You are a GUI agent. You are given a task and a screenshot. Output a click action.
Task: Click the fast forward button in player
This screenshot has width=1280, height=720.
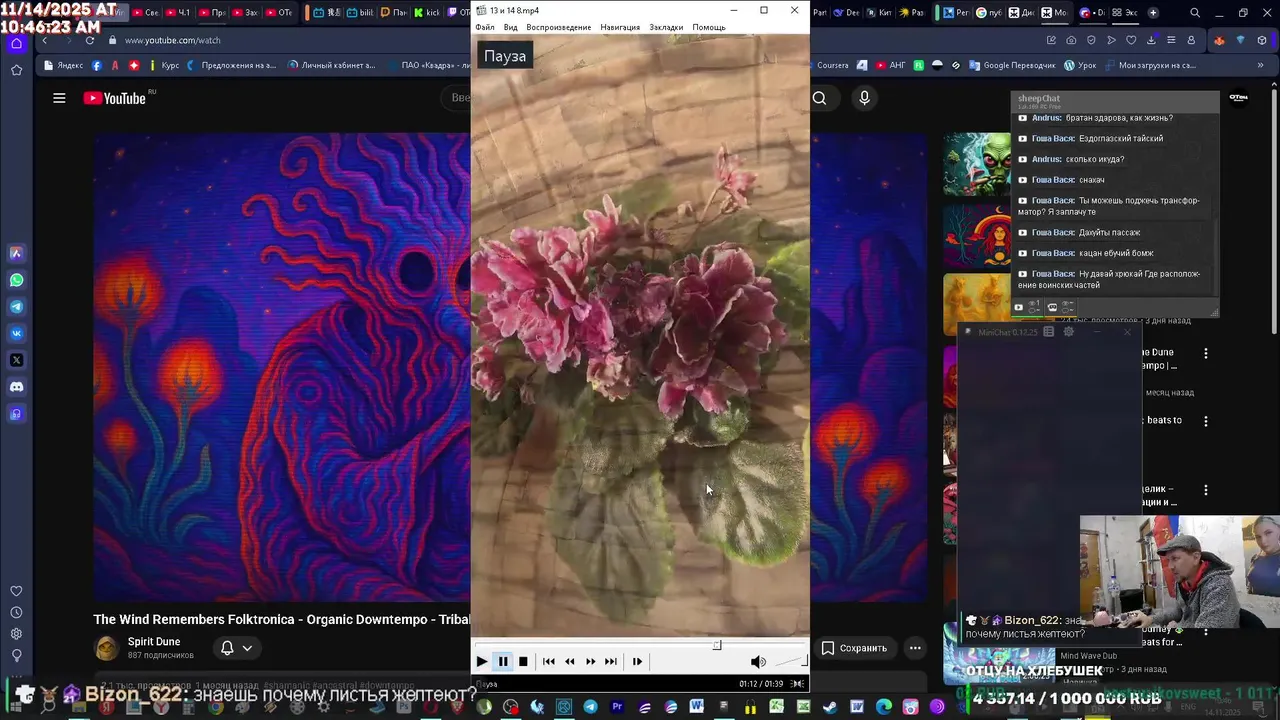pyautogui.click(x=590, y=662)
